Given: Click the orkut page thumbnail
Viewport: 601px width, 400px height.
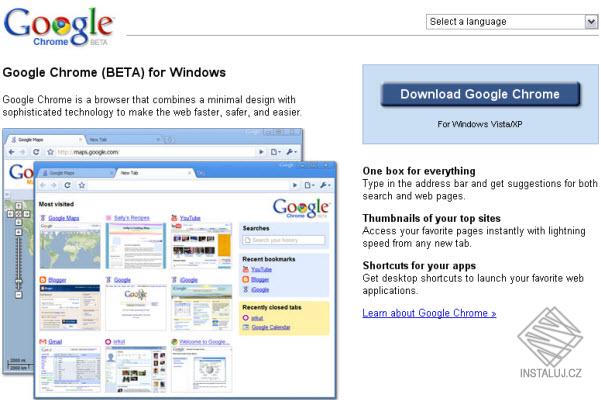Looking at the screenshot, I should 136,369.
